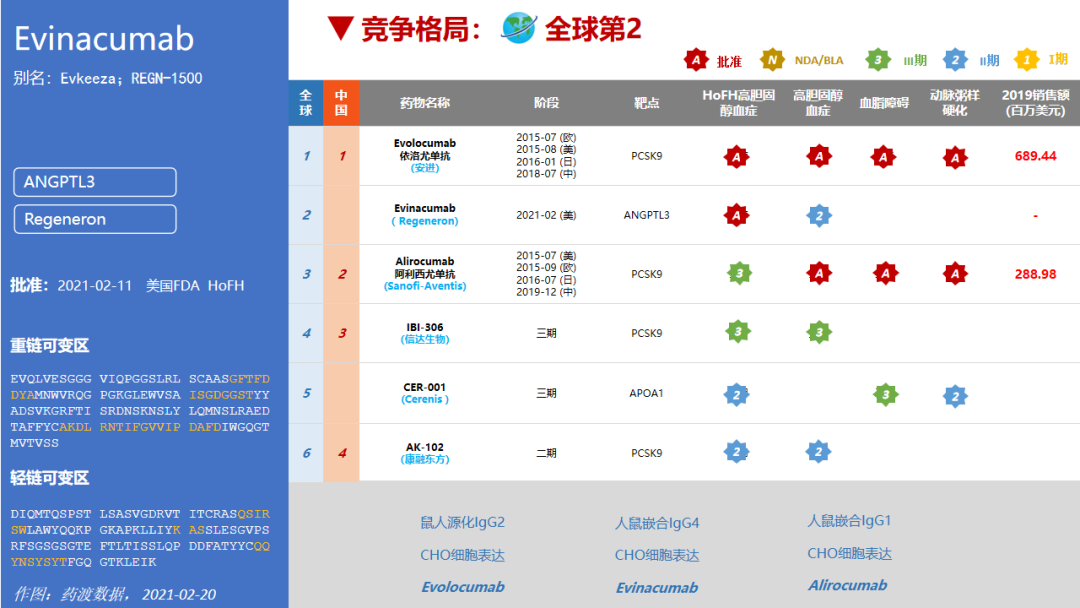
Task: Click the HoFH高胆固醇血症 column header
Action: [738, 103]
